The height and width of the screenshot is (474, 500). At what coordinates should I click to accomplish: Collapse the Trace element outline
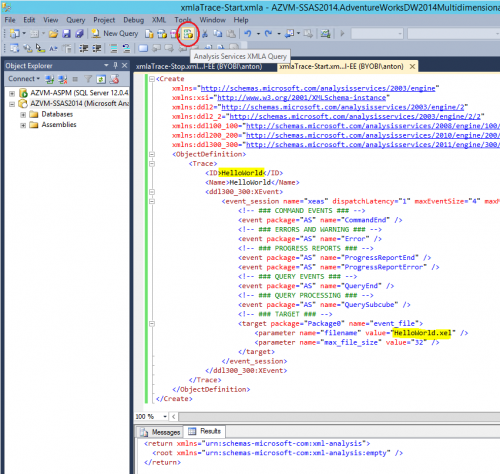pyautogui.click(x=152, y=164)
